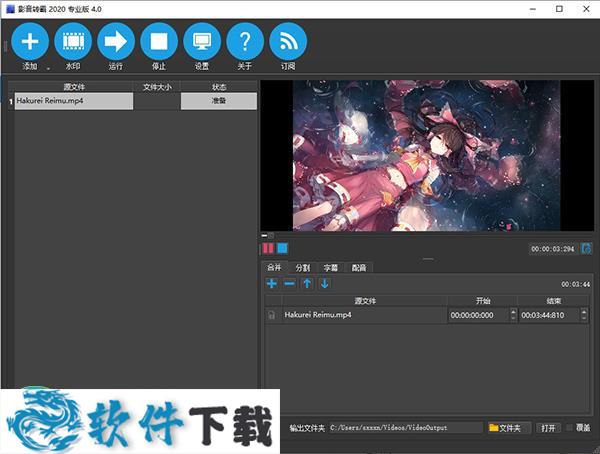Decrease start time with down spinner arrow
Screen dimensions: 600x454
click(x=513, y=319)
